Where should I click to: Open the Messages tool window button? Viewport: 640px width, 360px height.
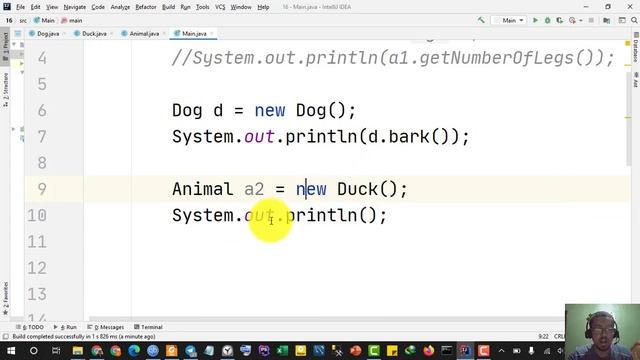pyautogui.click(x=105, y=327)
